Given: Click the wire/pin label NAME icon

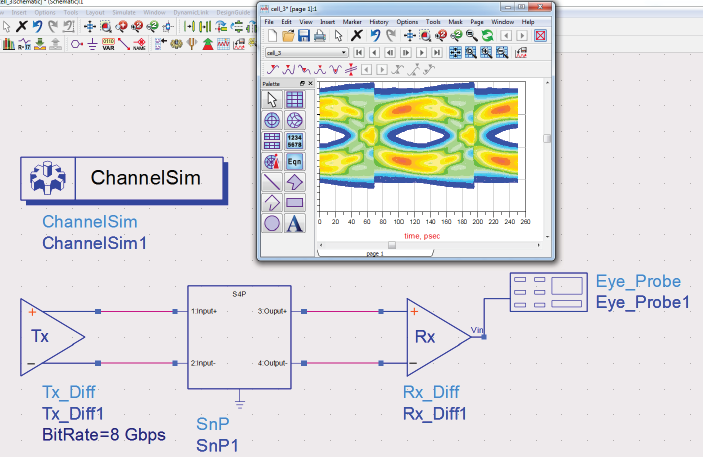Looking at the screenshot, I should click(x=139, y=44).
